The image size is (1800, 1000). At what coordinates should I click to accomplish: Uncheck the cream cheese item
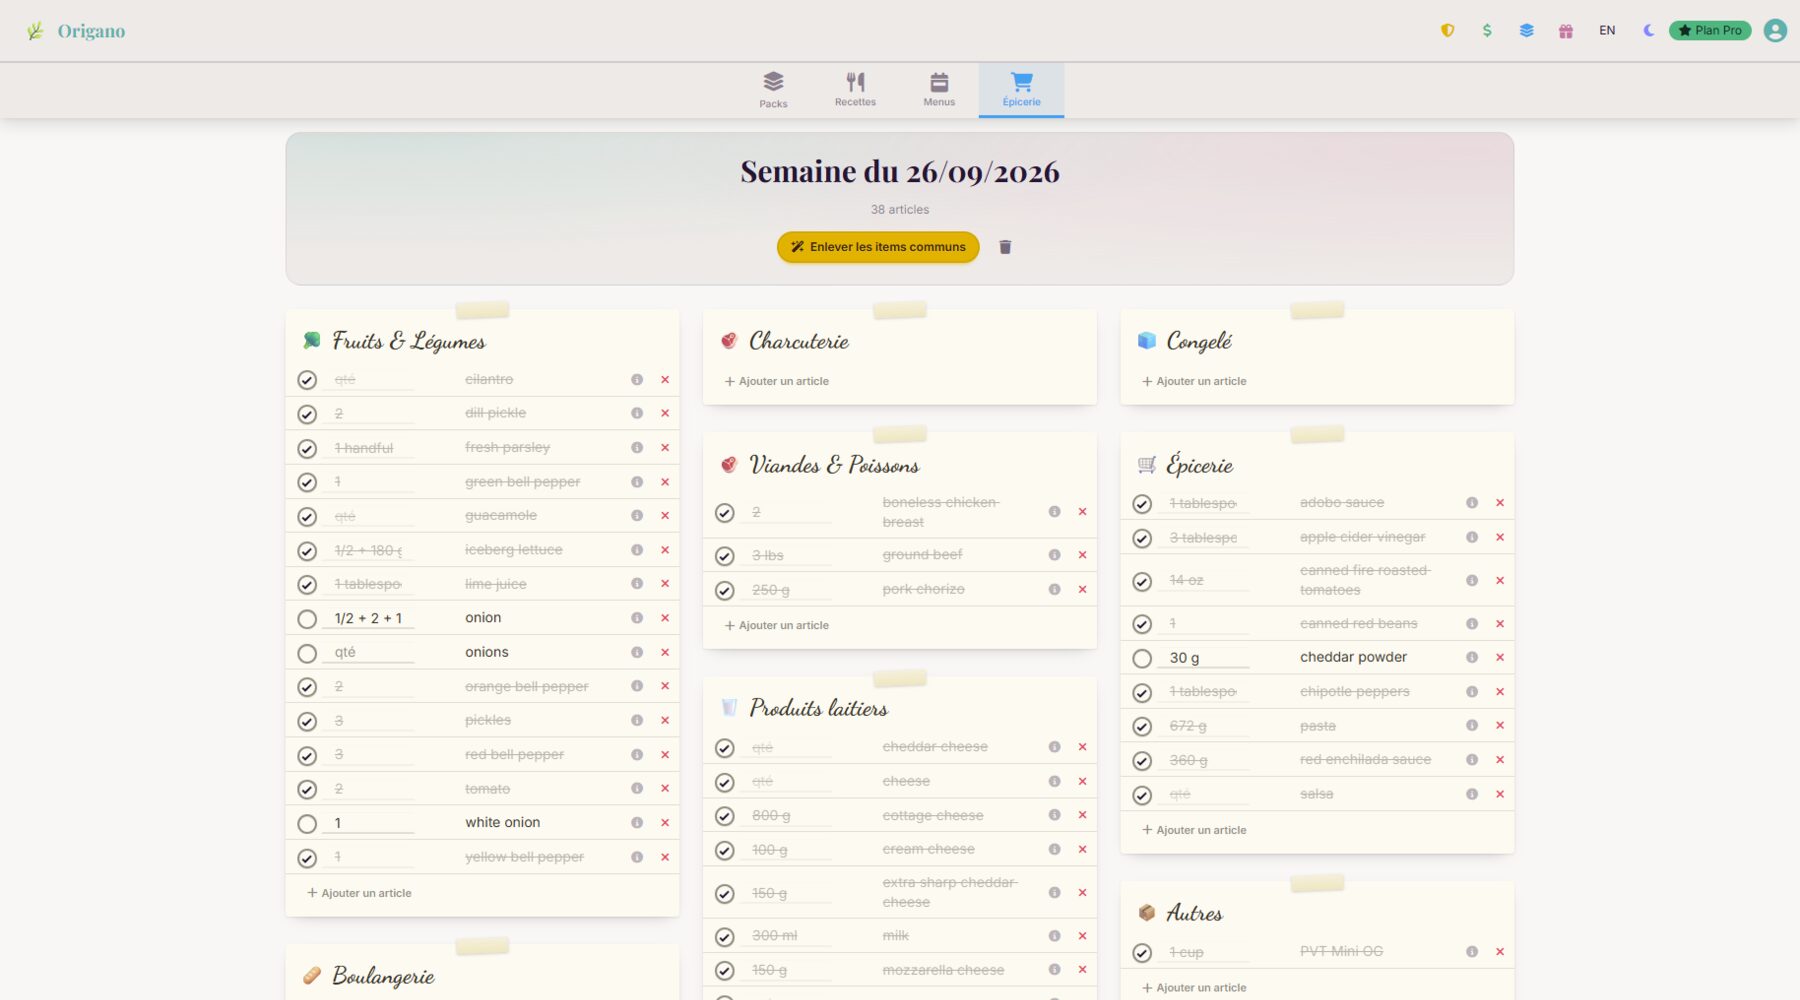(x=725, y=851)
